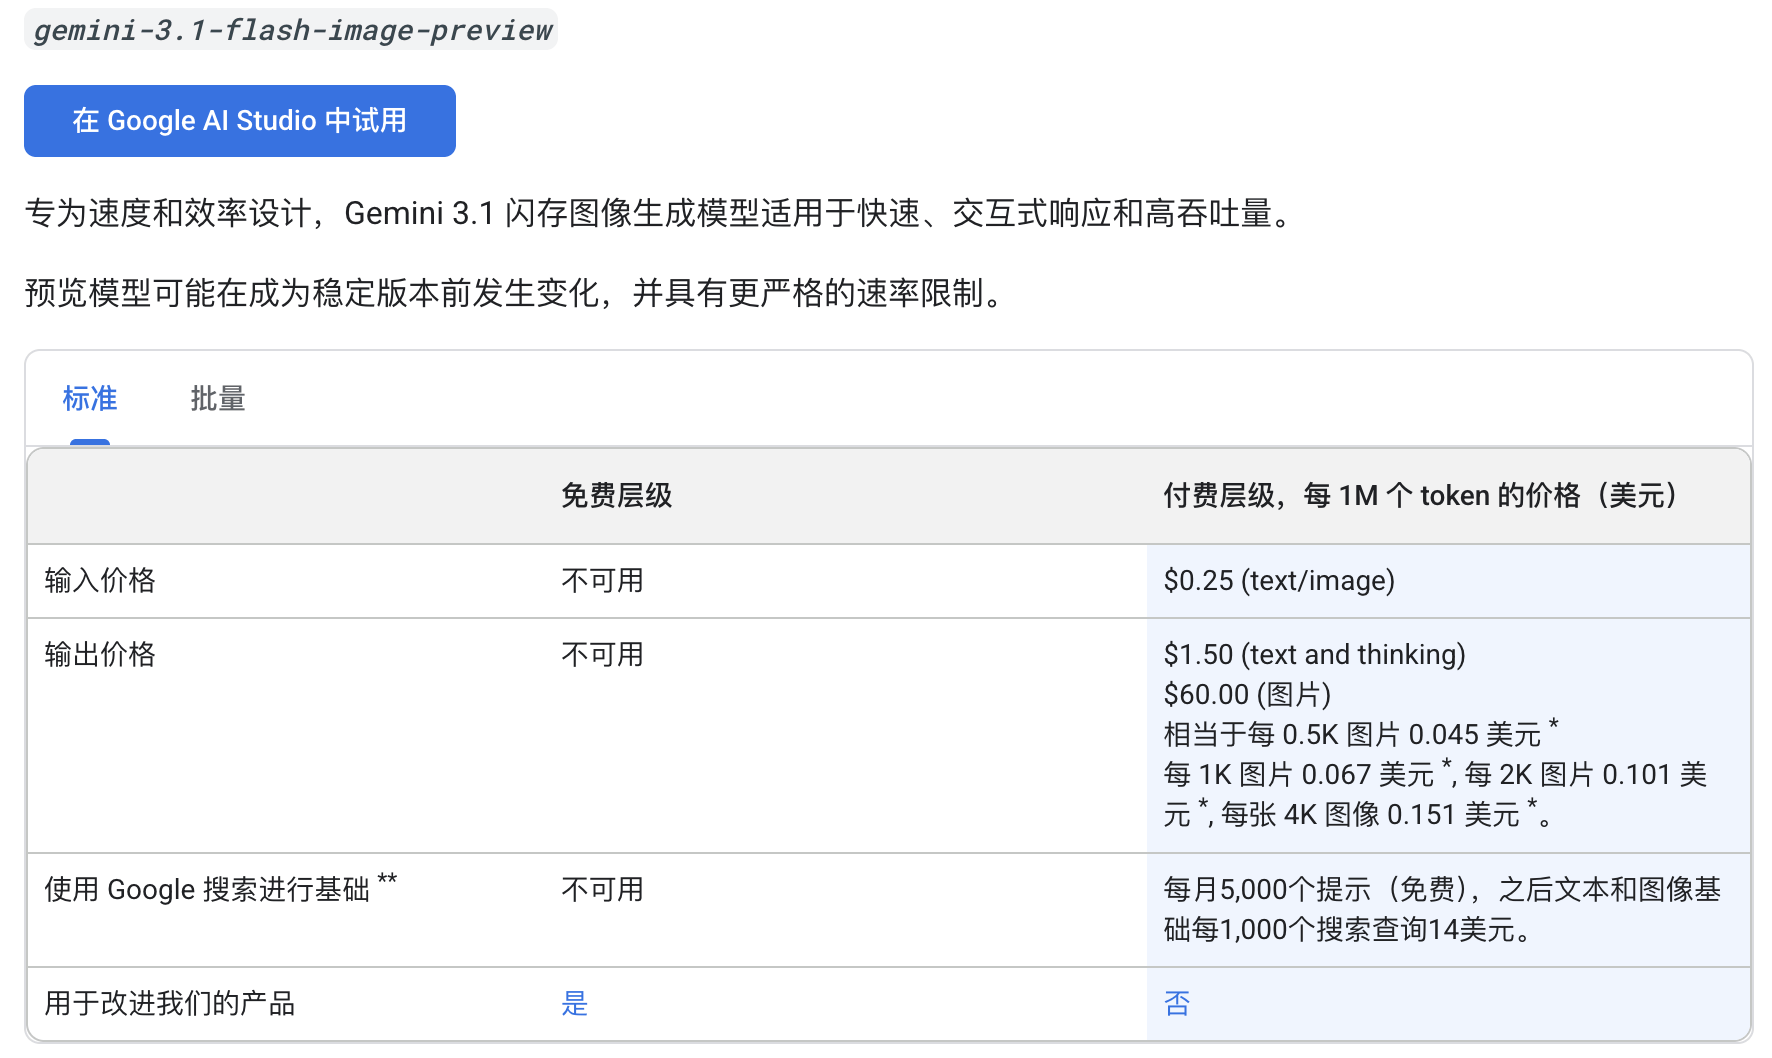Click the 使用 Google 搜索进行基础 row label

coord(207,890)
